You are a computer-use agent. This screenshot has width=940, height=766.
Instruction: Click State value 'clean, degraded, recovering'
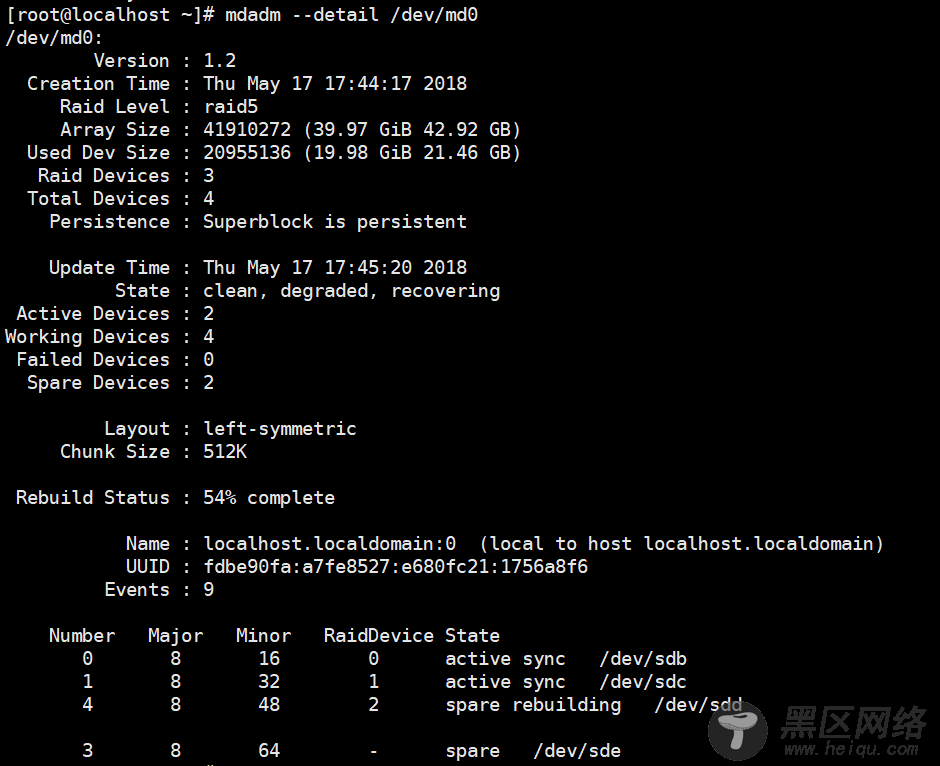click(x=352, y=291)
